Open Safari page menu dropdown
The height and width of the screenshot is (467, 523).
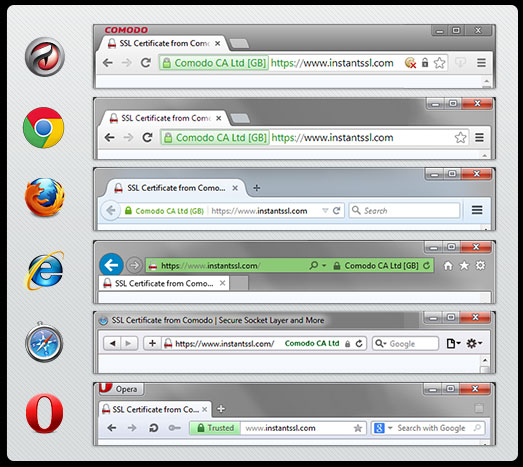tap(454, 343)
